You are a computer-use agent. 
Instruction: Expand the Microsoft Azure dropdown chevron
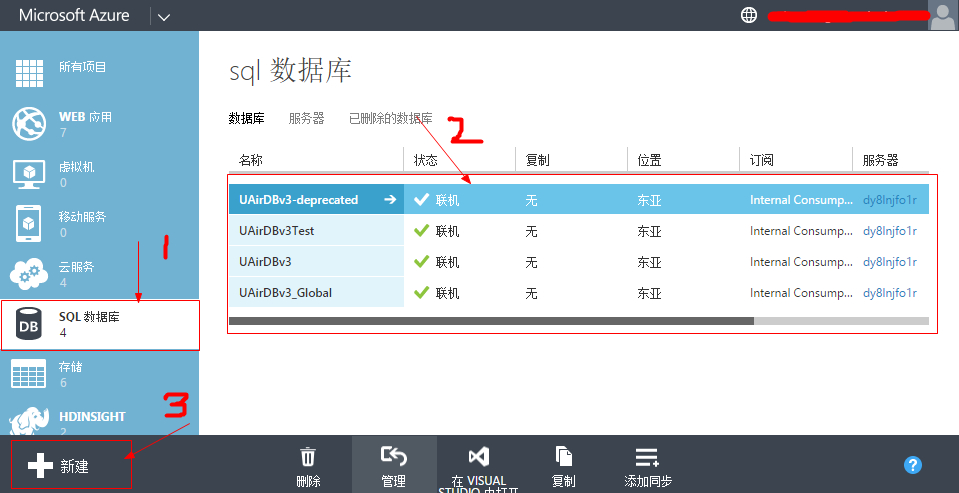163,17
